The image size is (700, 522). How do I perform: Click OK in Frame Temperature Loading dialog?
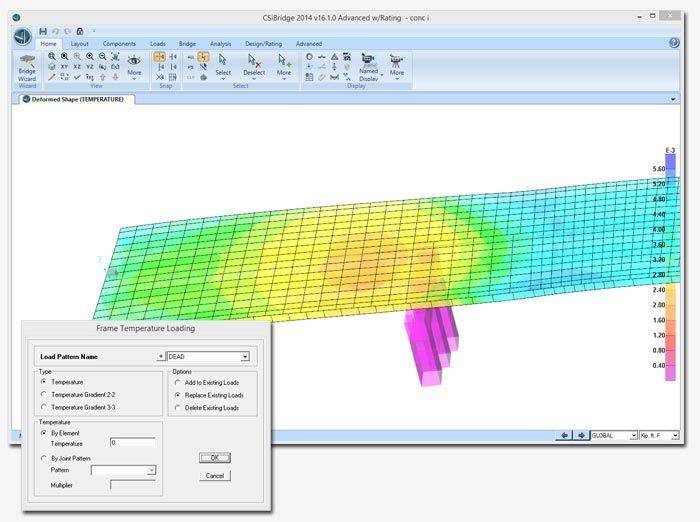click(215, 458)
